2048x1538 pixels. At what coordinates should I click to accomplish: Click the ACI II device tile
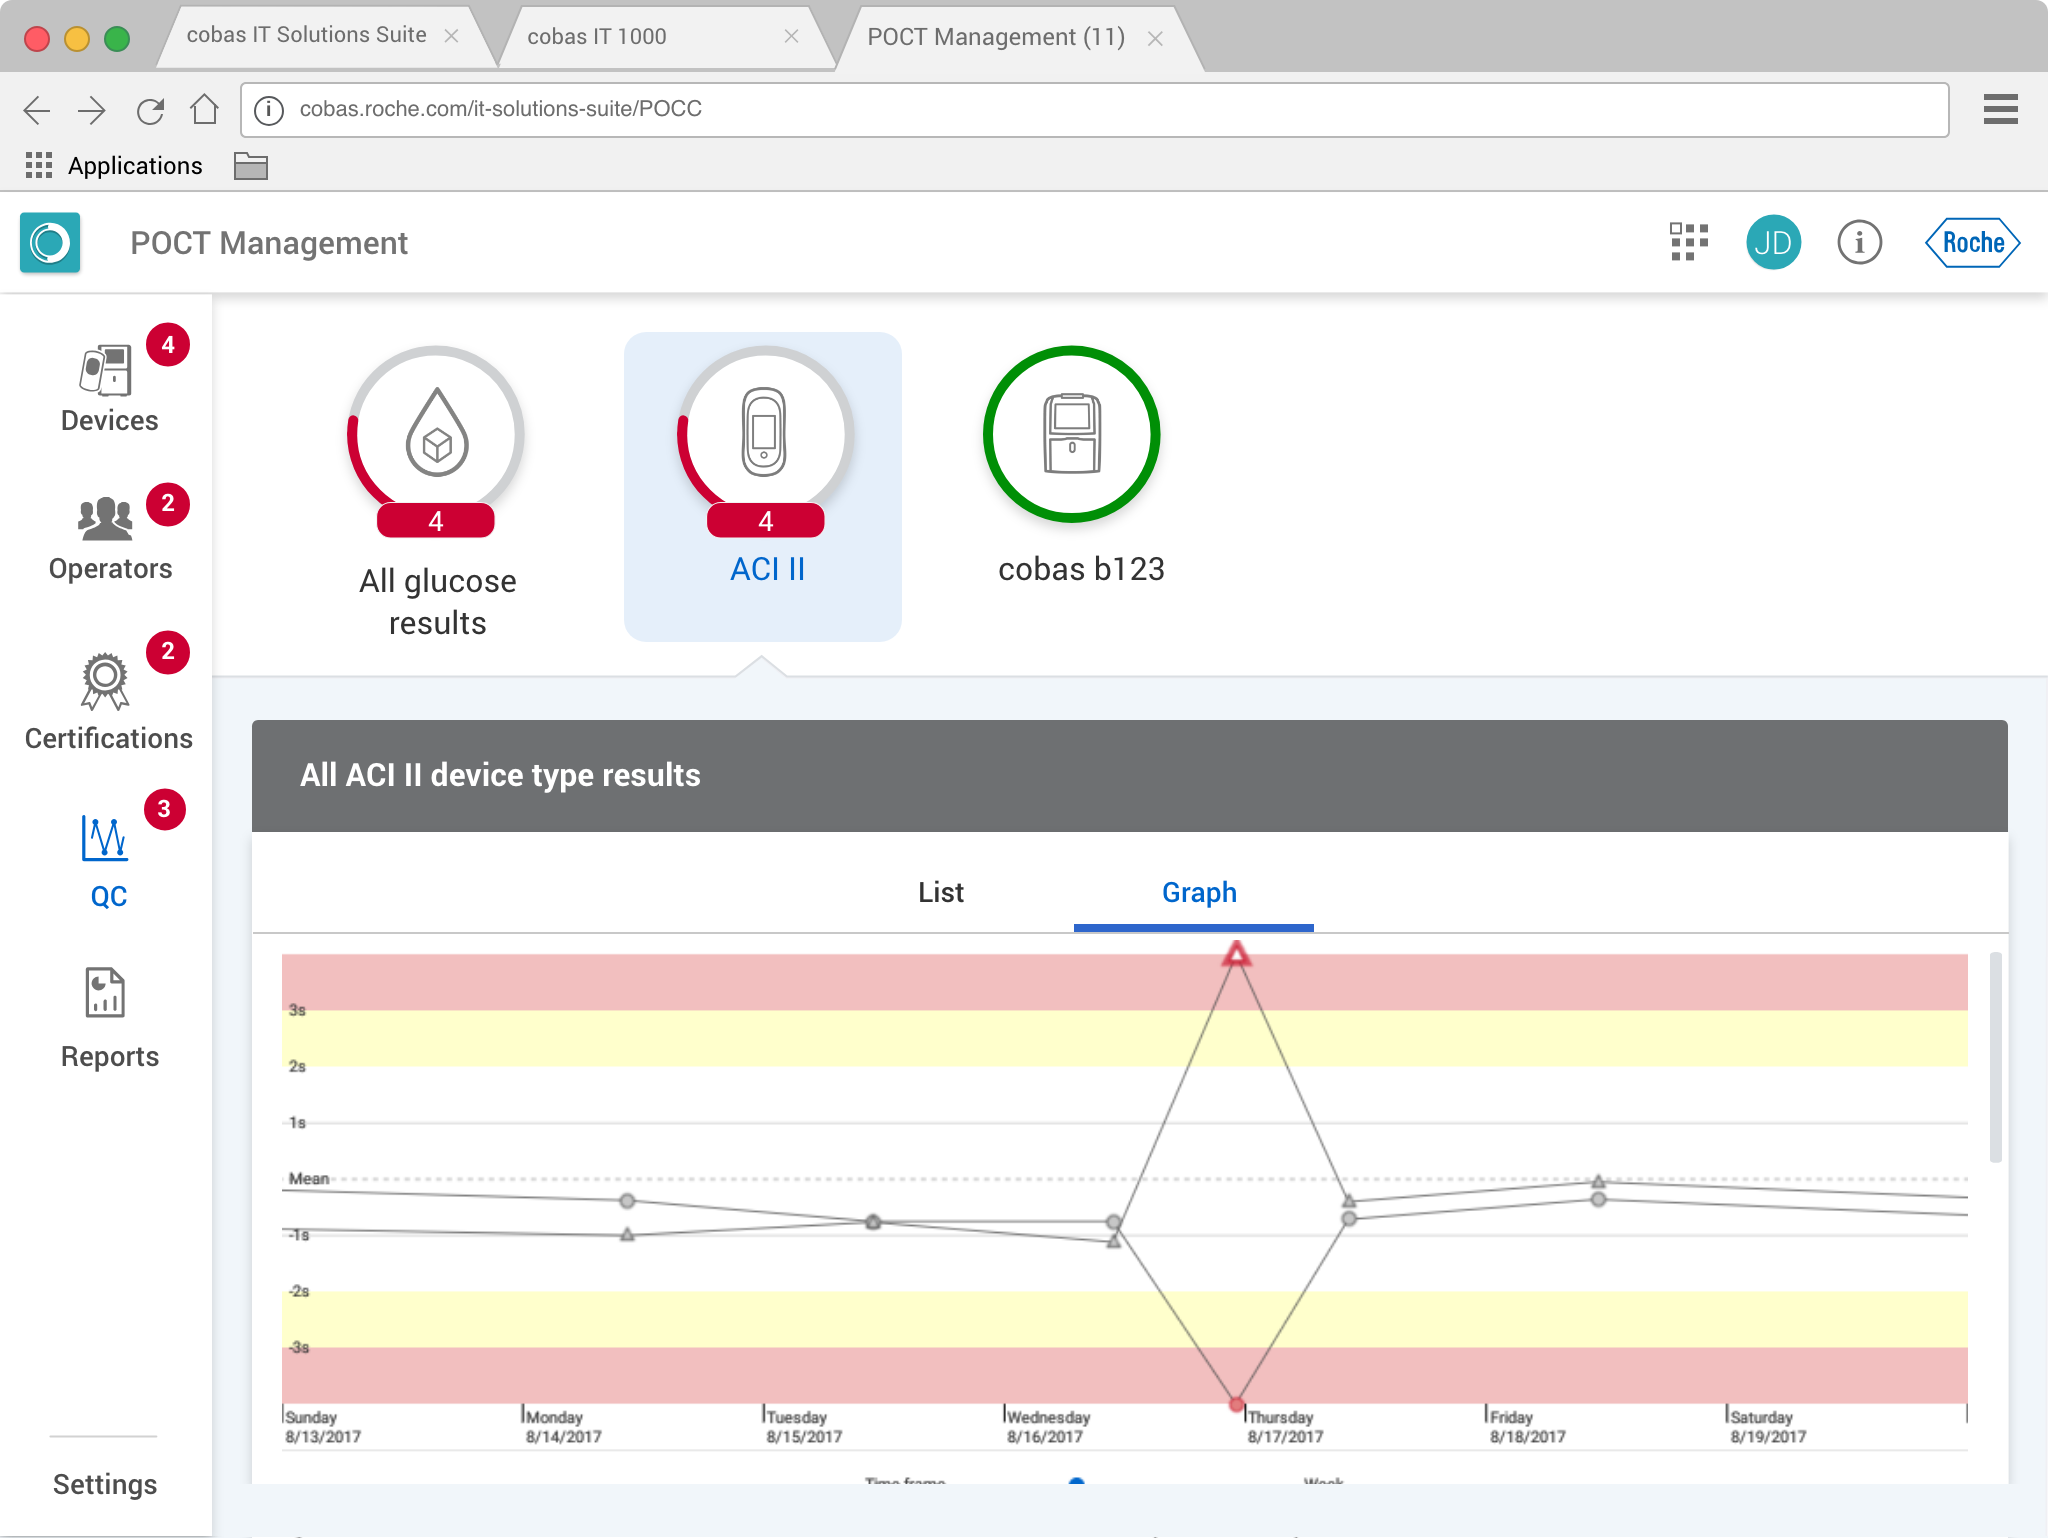[x=763, y=485]
